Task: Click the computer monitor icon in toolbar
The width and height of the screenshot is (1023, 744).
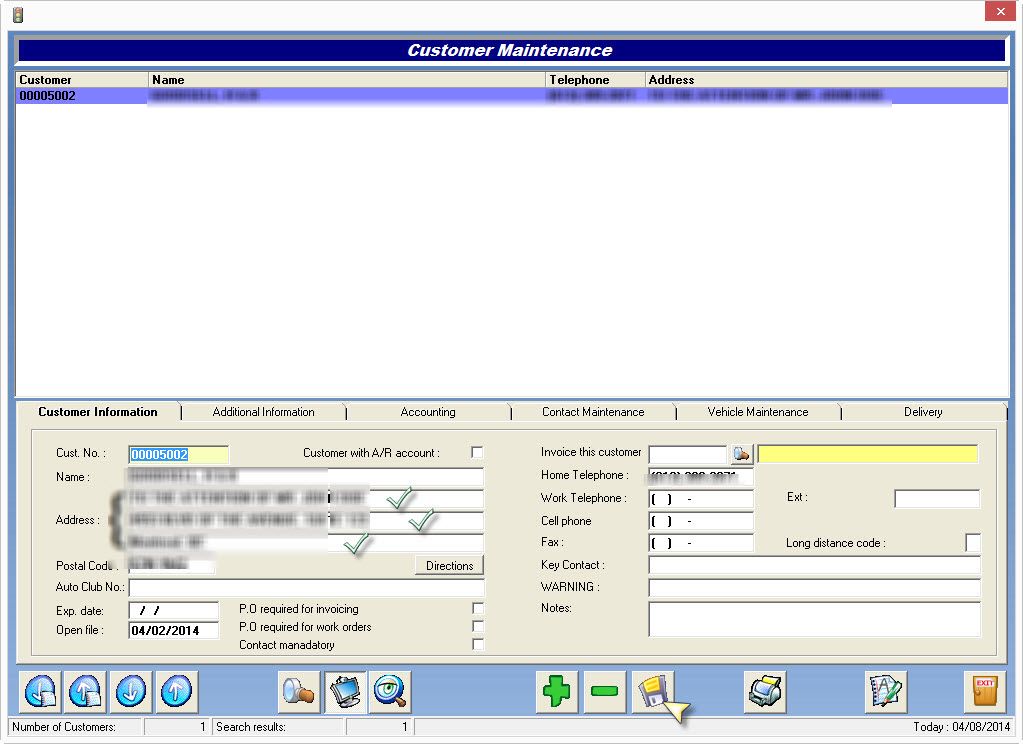Action: pyautogui.click(x=345, y=691)
